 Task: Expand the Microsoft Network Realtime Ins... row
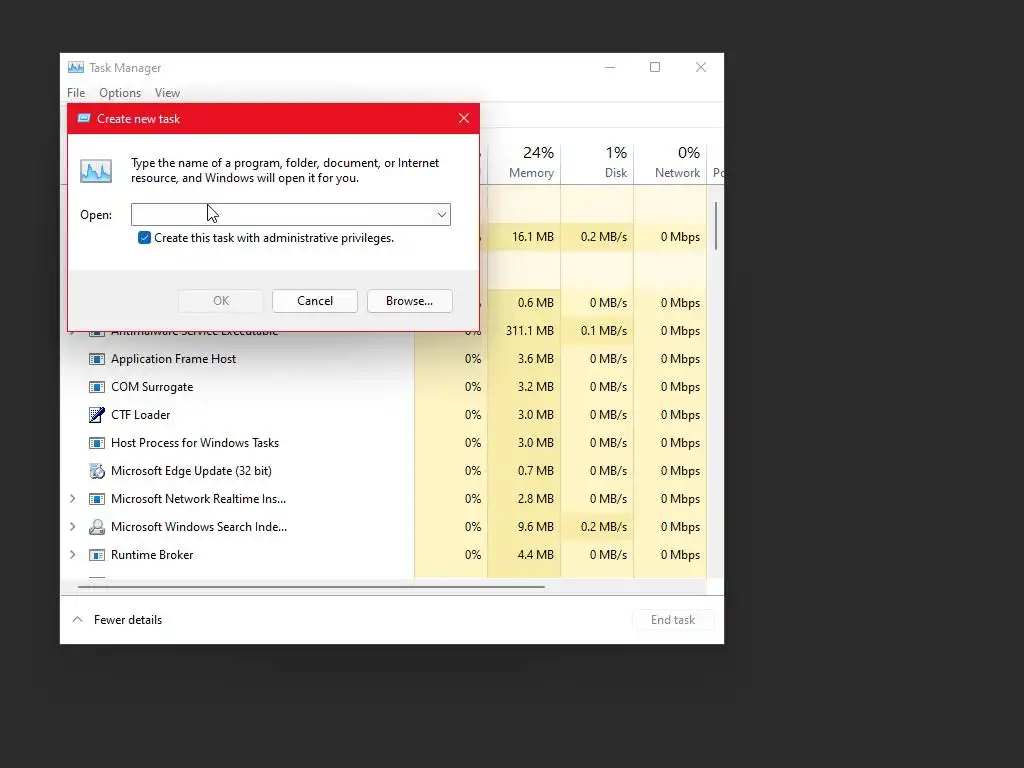point(72,499)
